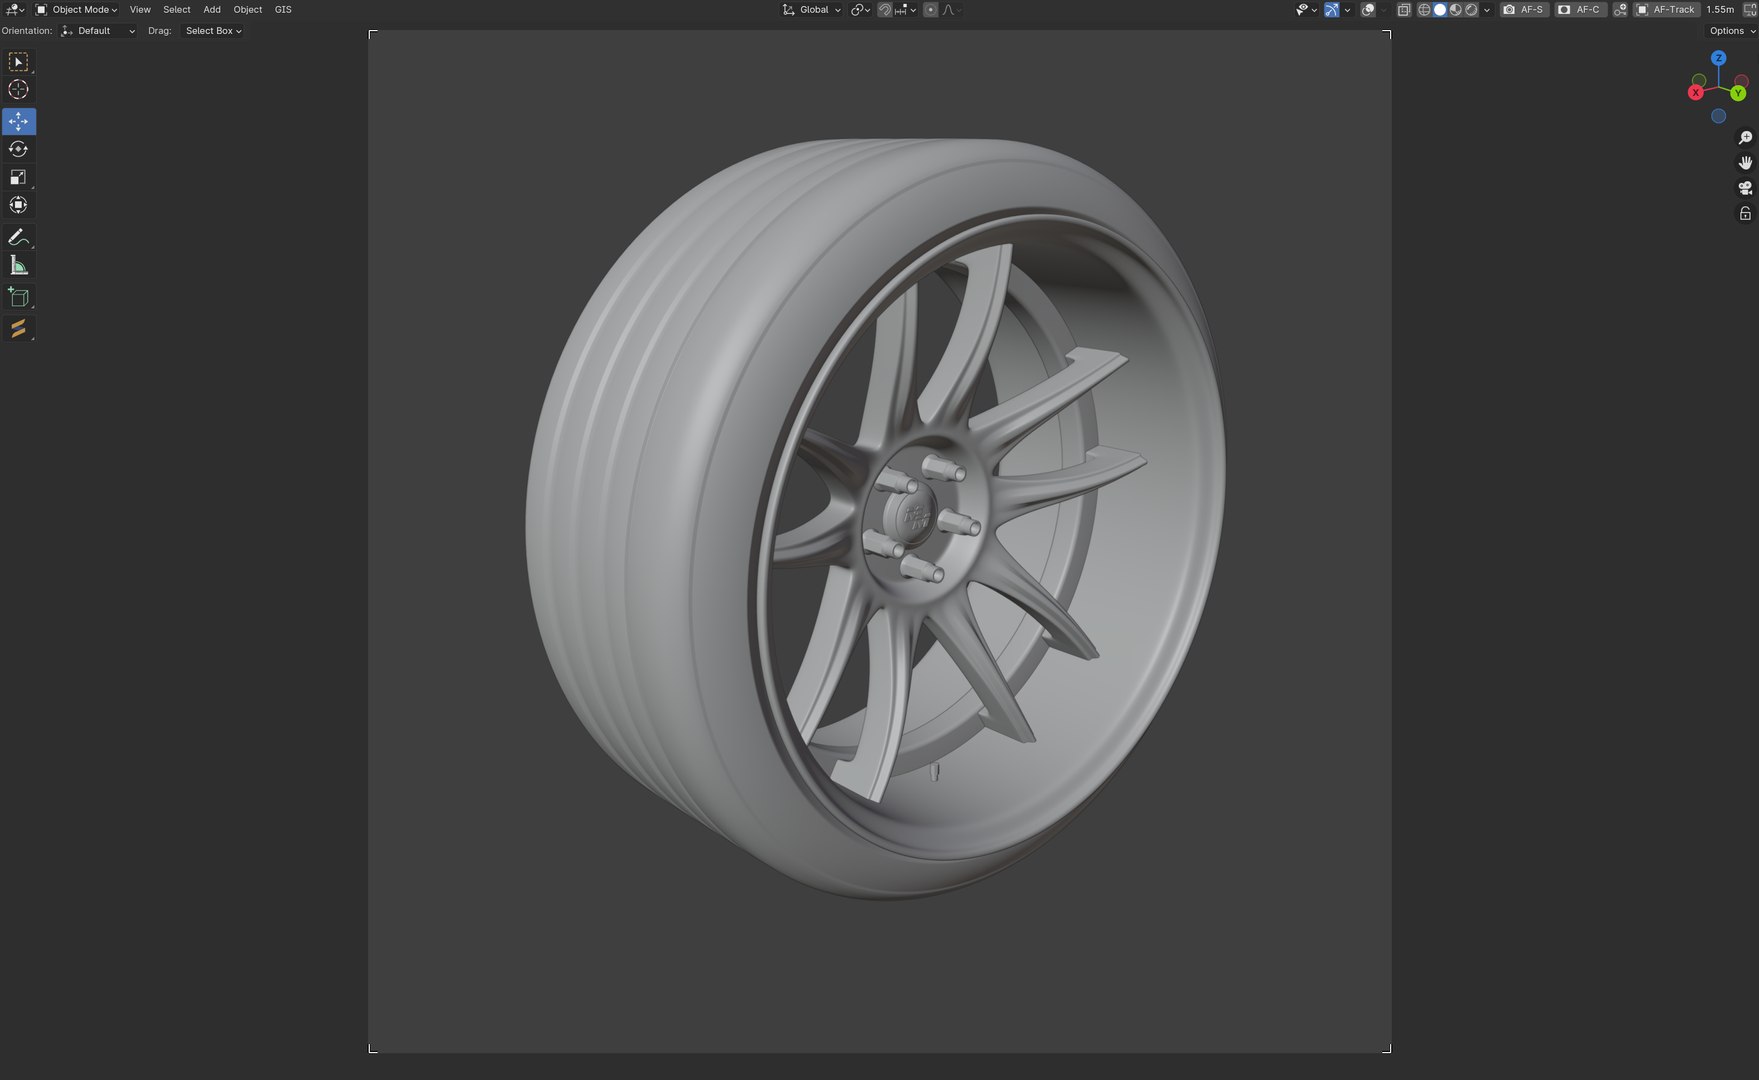
Task: Switch to solid shading mode
Action: click(x=1440, y=10)
